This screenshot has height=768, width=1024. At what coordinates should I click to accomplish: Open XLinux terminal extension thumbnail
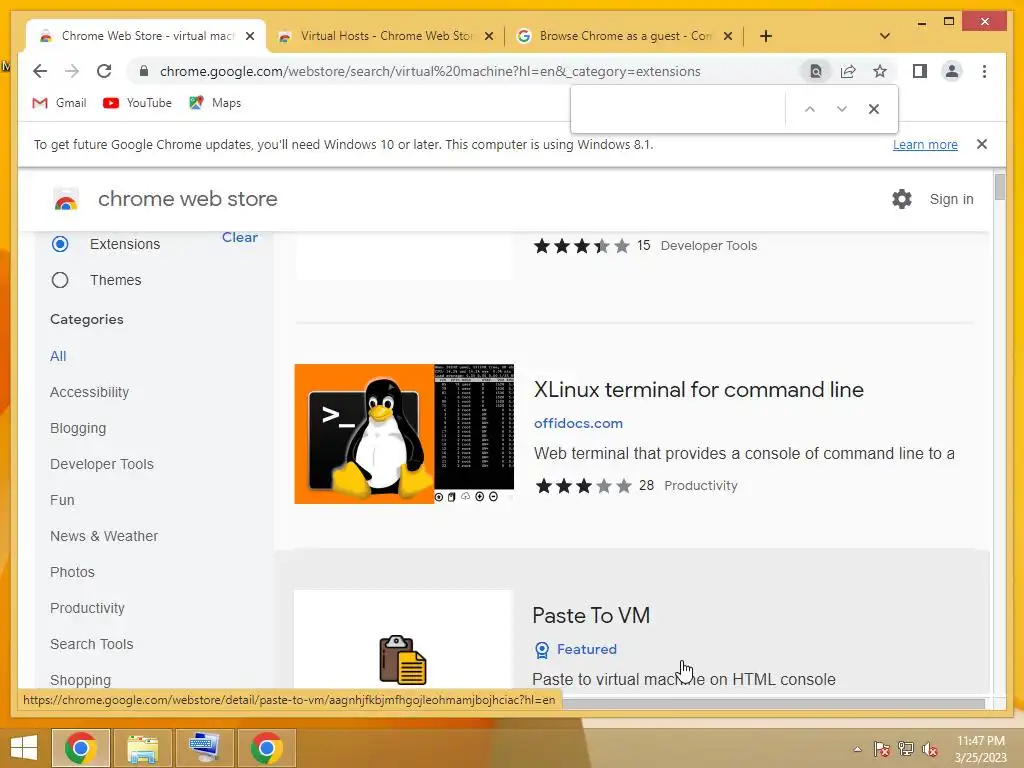[404, 434]
